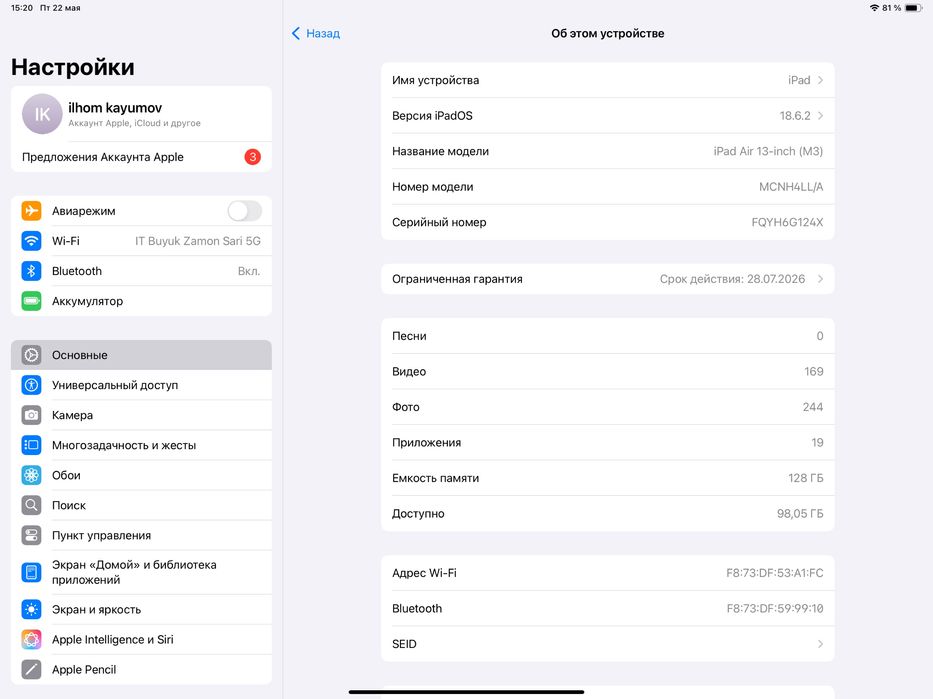This screenshot has width=933, height=699.
Task: Tap the back chevron arrow
Action: point(296,33)
